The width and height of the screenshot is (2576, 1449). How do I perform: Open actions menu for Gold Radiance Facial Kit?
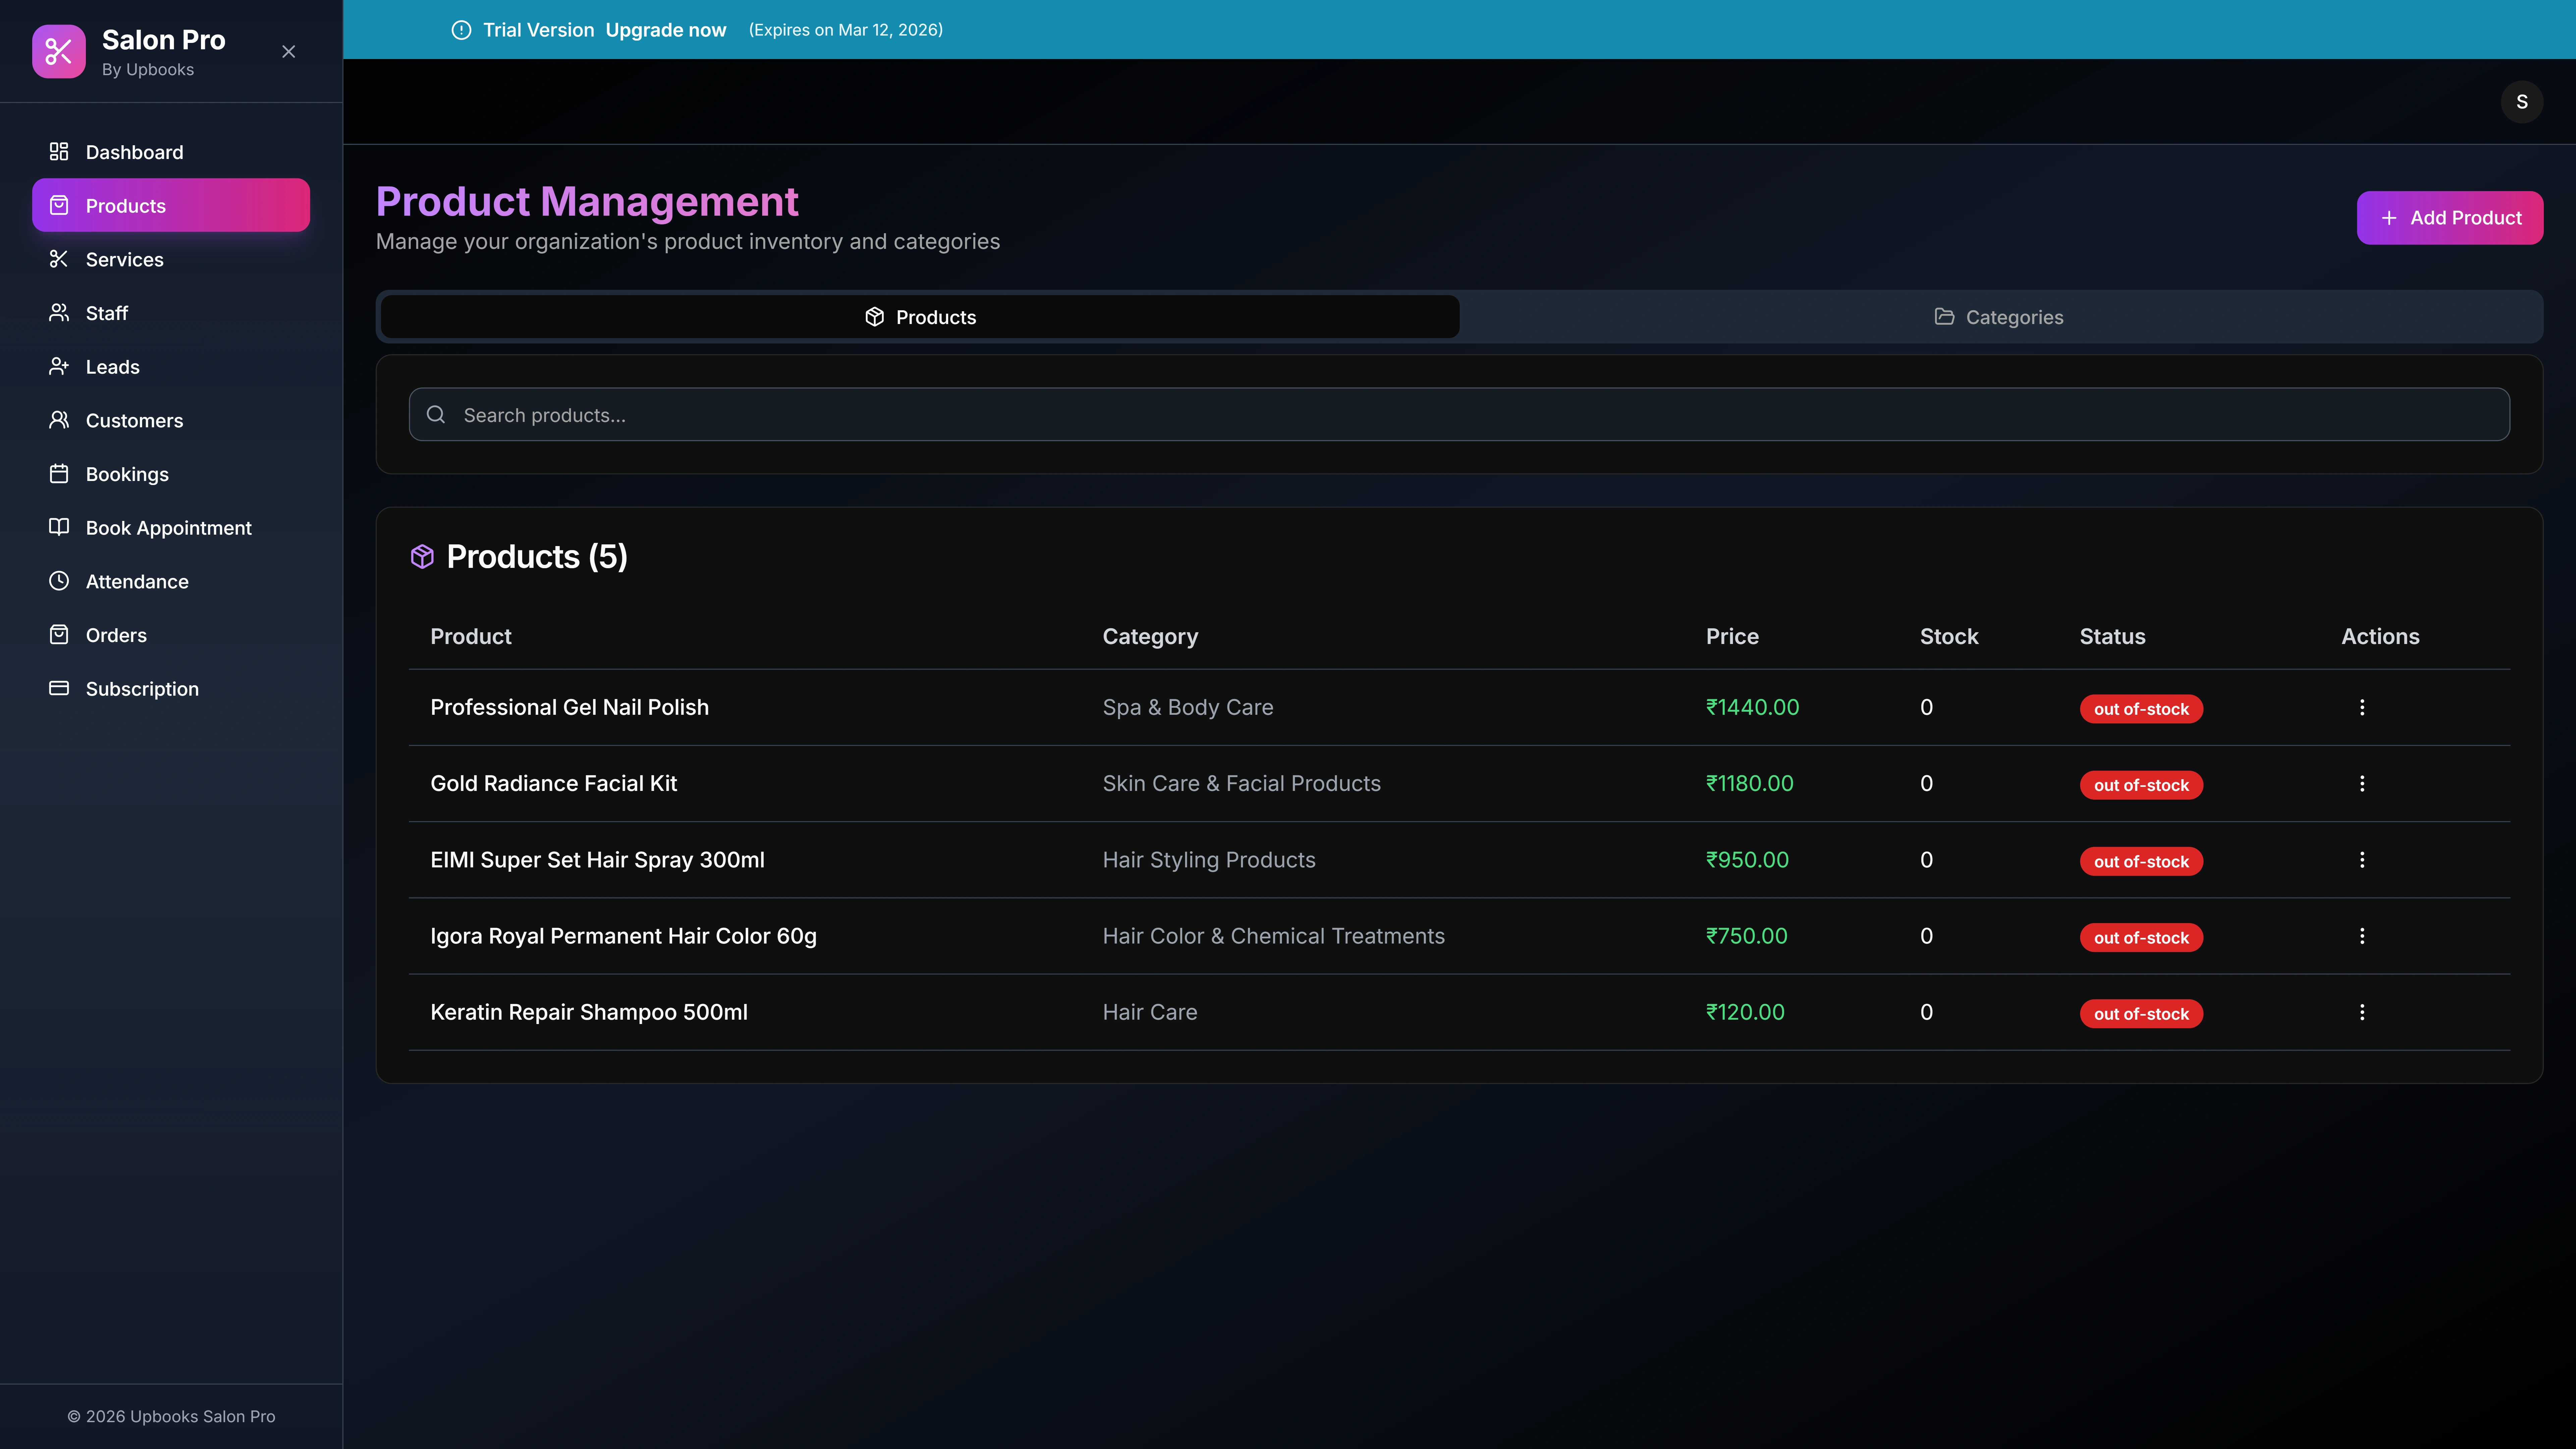click(x=2362, y=783)
